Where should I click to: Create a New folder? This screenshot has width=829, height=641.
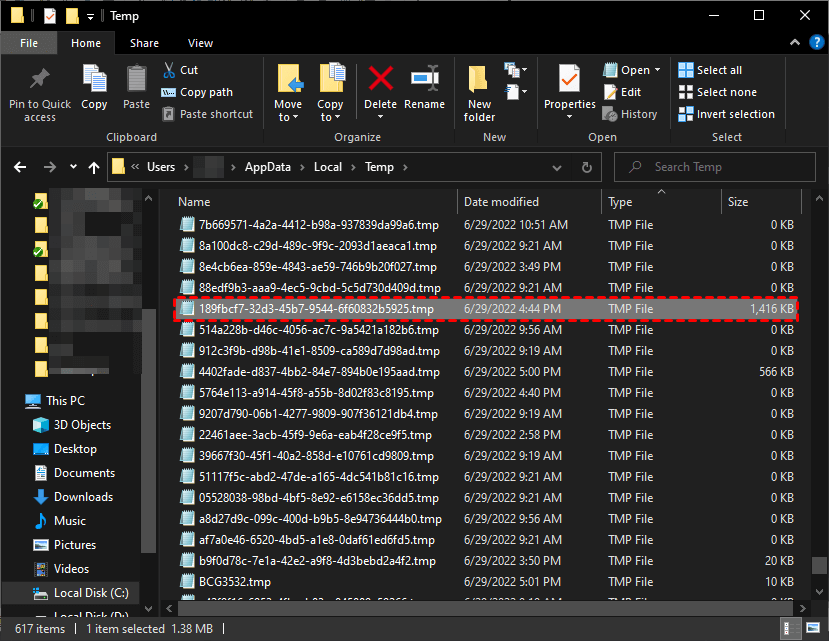click(479, 94)
